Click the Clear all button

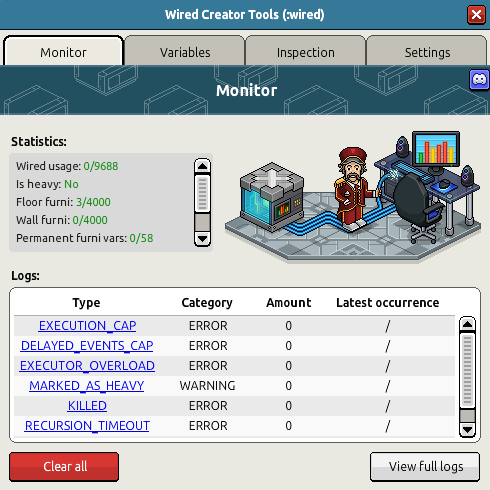pos(64,467)
